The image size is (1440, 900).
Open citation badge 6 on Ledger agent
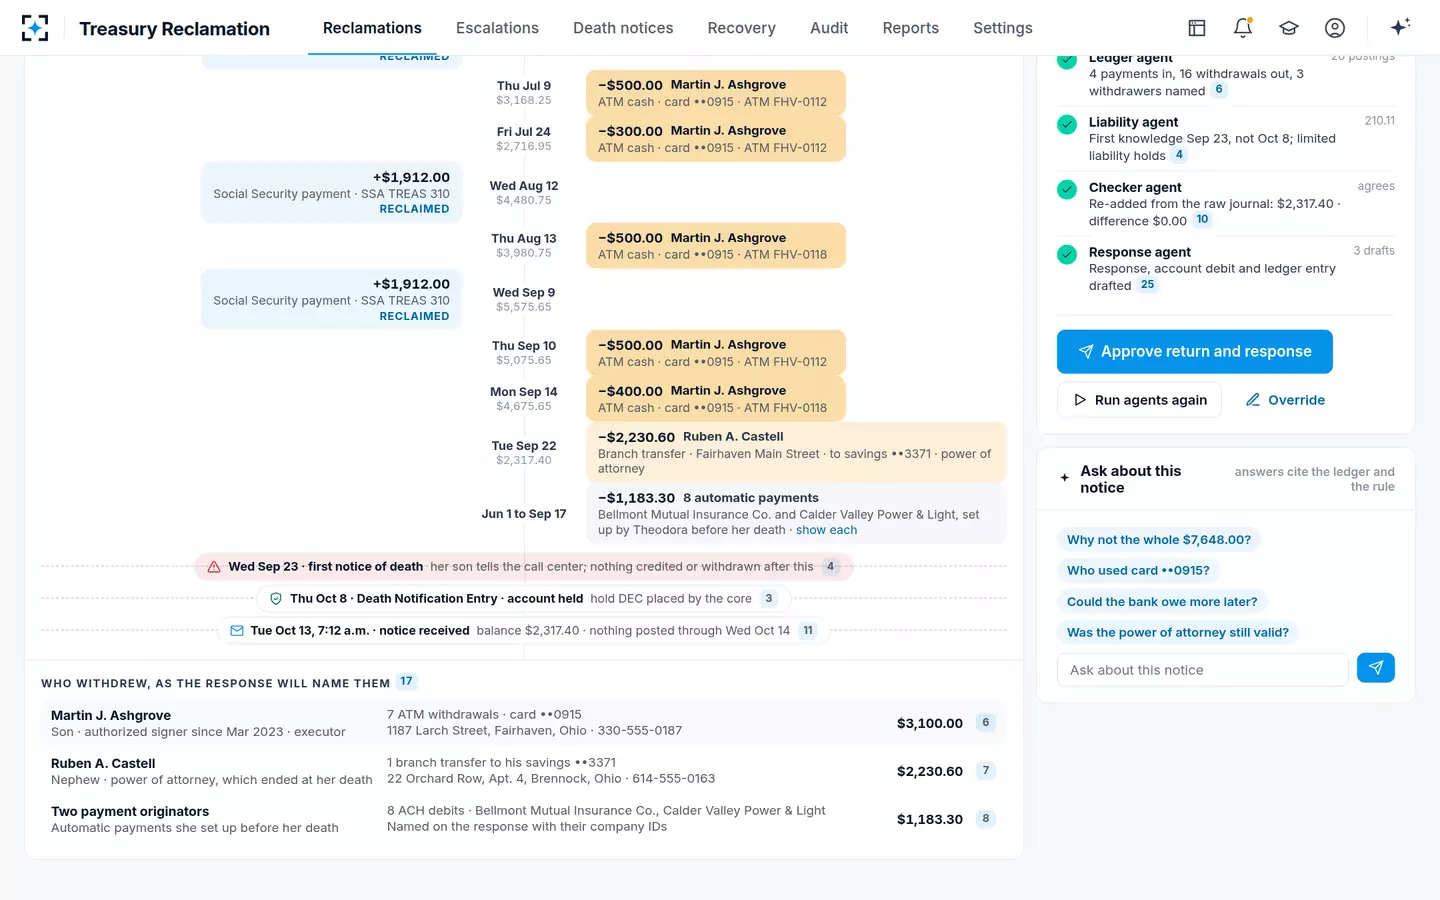tap(1219, 90)
